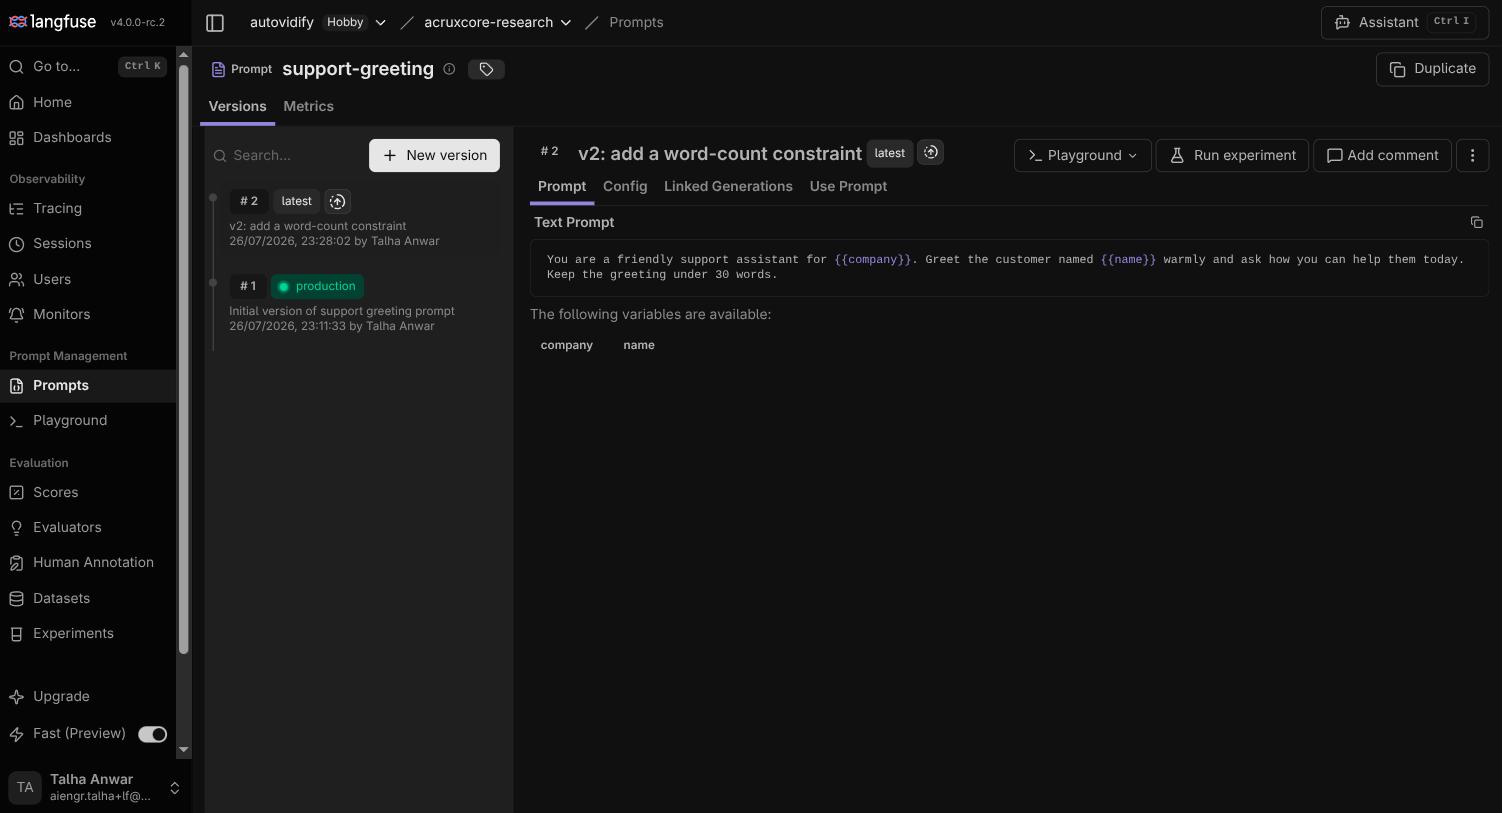Toggle the Fast (Preview) switch
Image resolution: width=1502 pixels, height=813 pixels.
152,734
